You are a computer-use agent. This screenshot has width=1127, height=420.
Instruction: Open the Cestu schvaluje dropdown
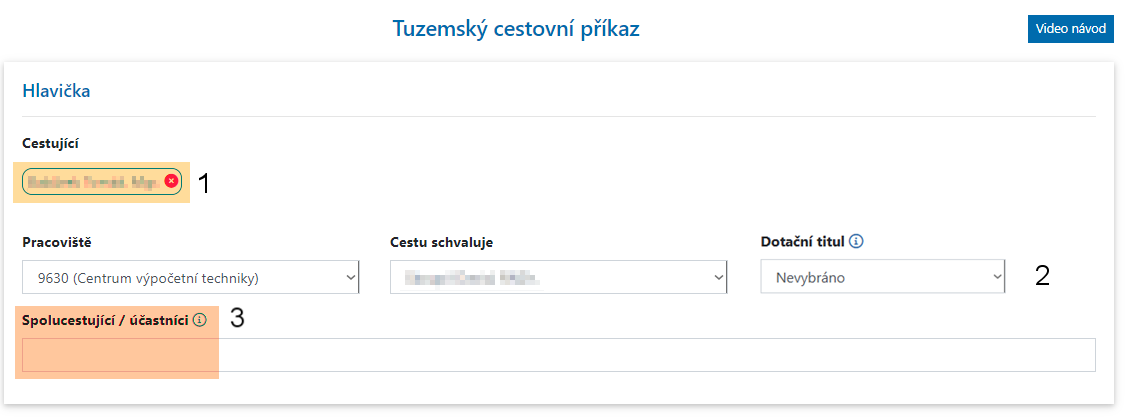pyautogui.click(x=558, y=277)
